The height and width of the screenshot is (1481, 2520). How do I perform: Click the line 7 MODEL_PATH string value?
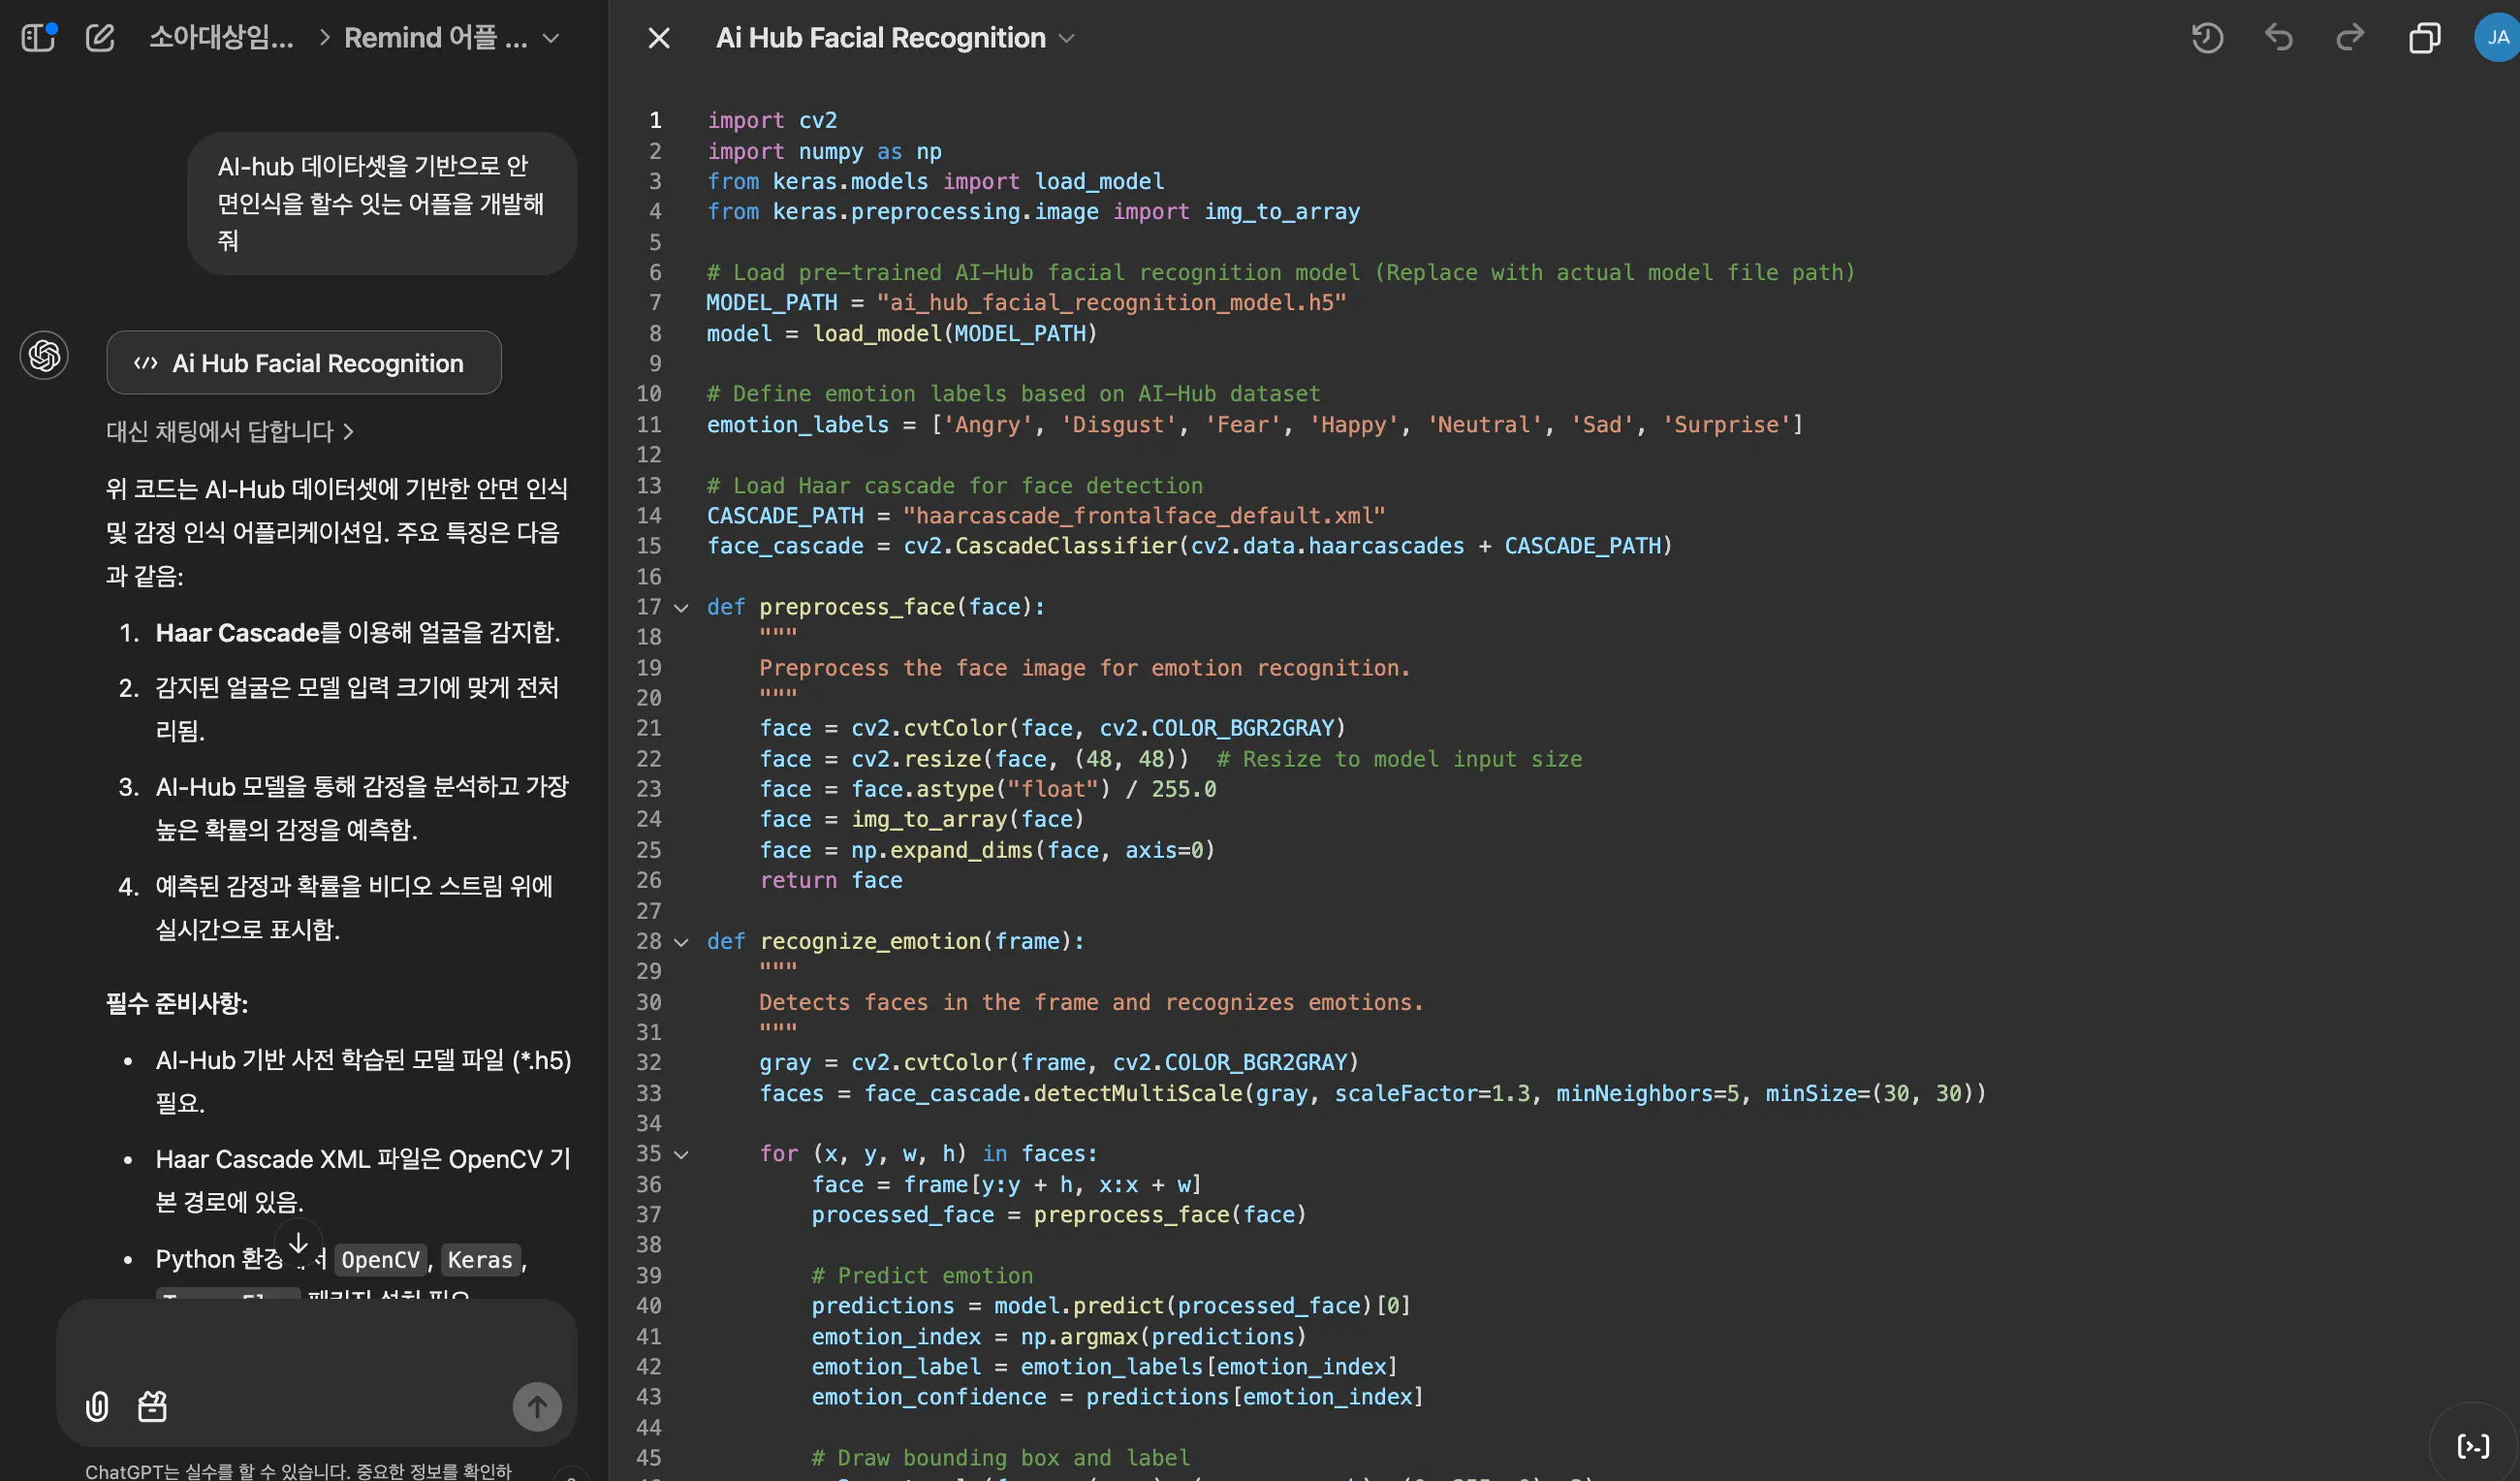click(1112, 302)
